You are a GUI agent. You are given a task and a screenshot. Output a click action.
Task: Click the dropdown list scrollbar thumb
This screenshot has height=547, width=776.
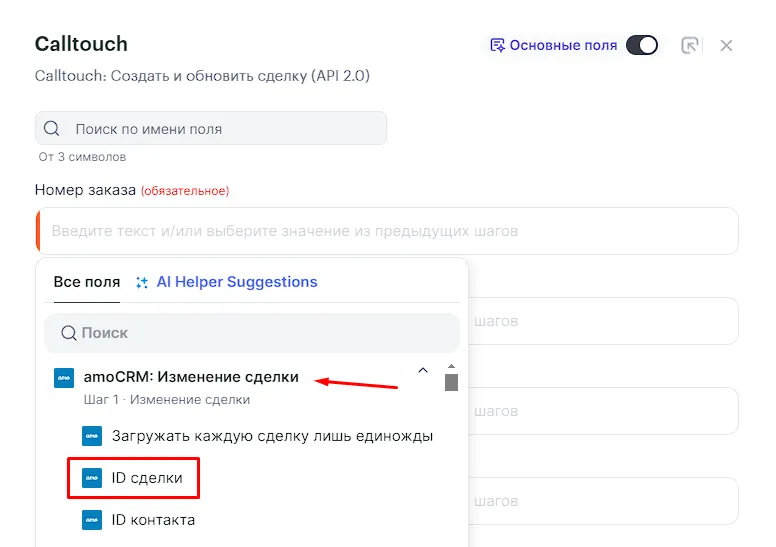[451, 383]
